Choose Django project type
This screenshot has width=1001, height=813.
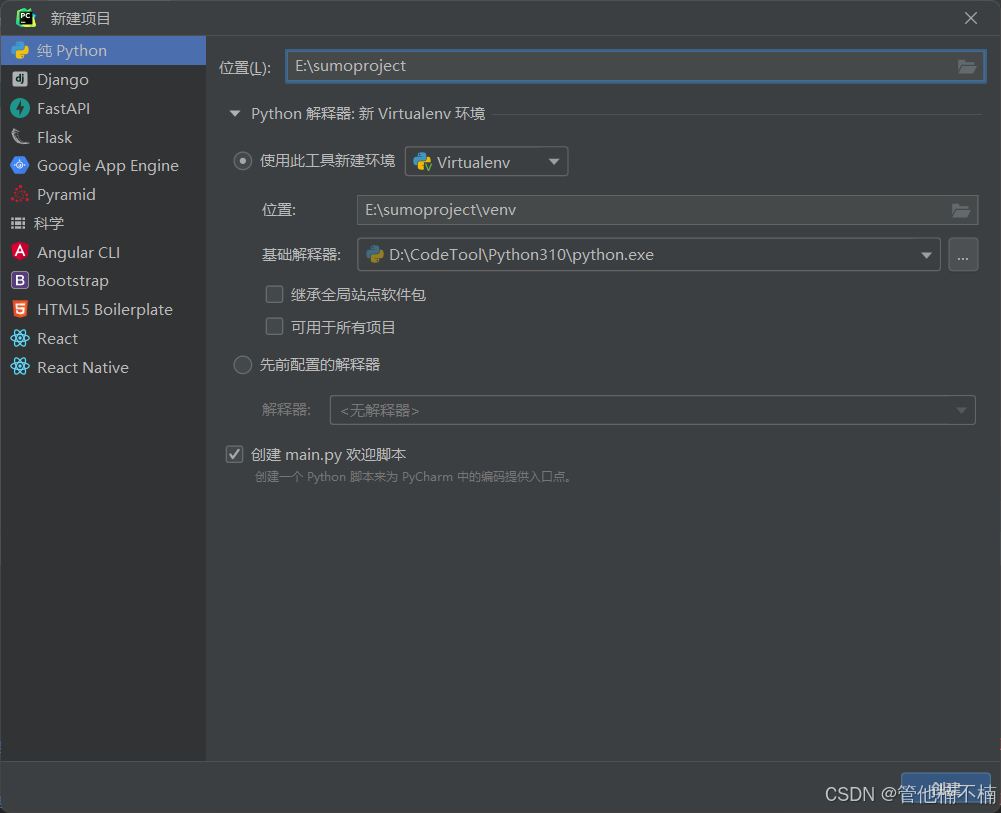coord(103,79)
